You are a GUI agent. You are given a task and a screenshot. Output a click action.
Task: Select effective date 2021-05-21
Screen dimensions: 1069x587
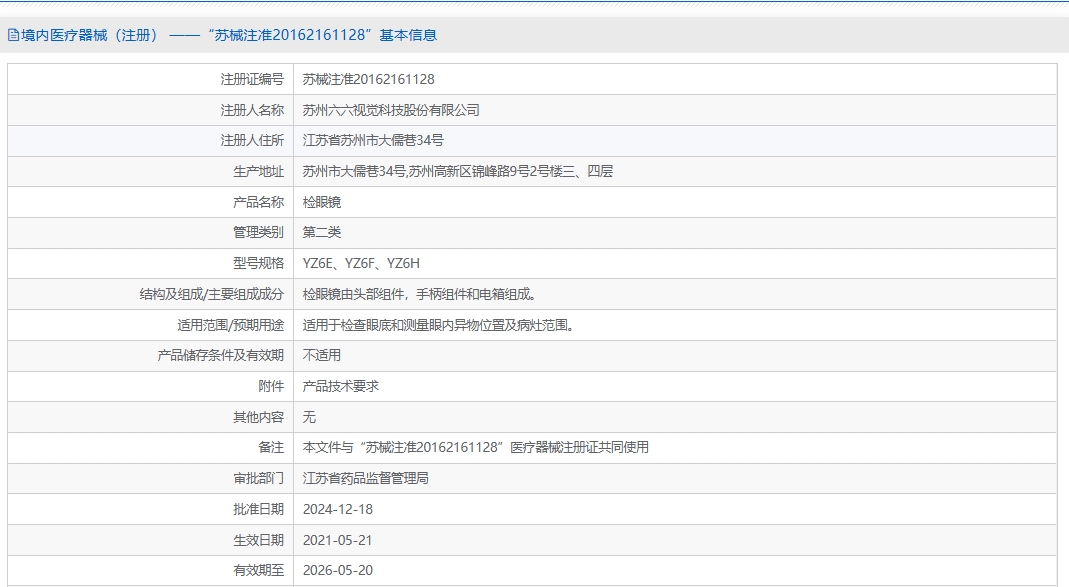coord(337,540)
